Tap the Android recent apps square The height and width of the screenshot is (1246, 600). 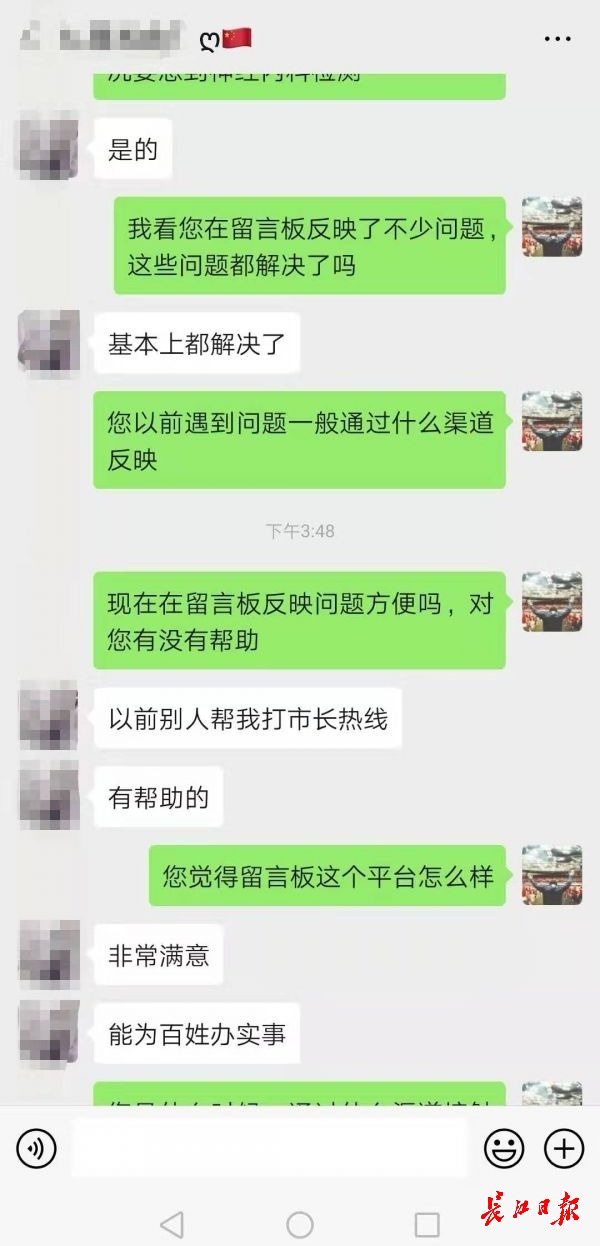point(427,1224)
